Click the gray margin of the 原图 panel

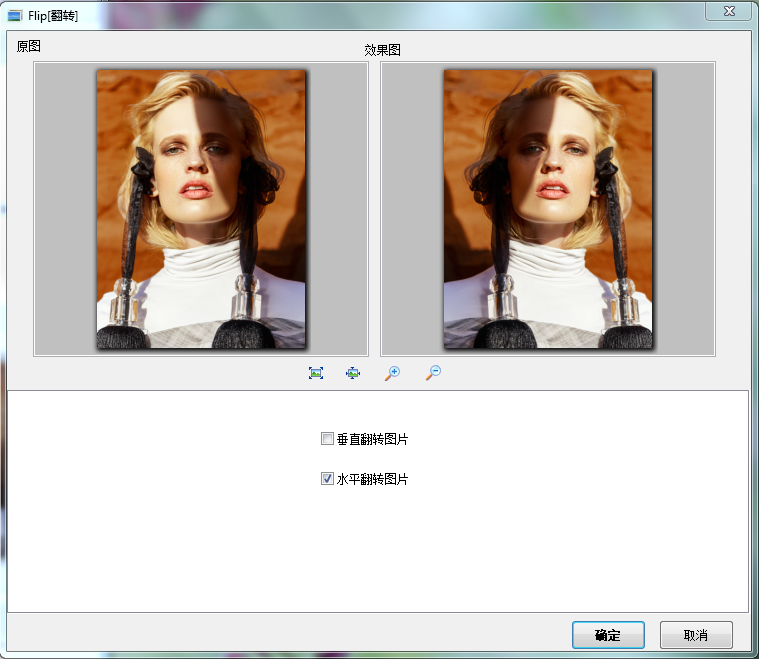coord(64,209)
